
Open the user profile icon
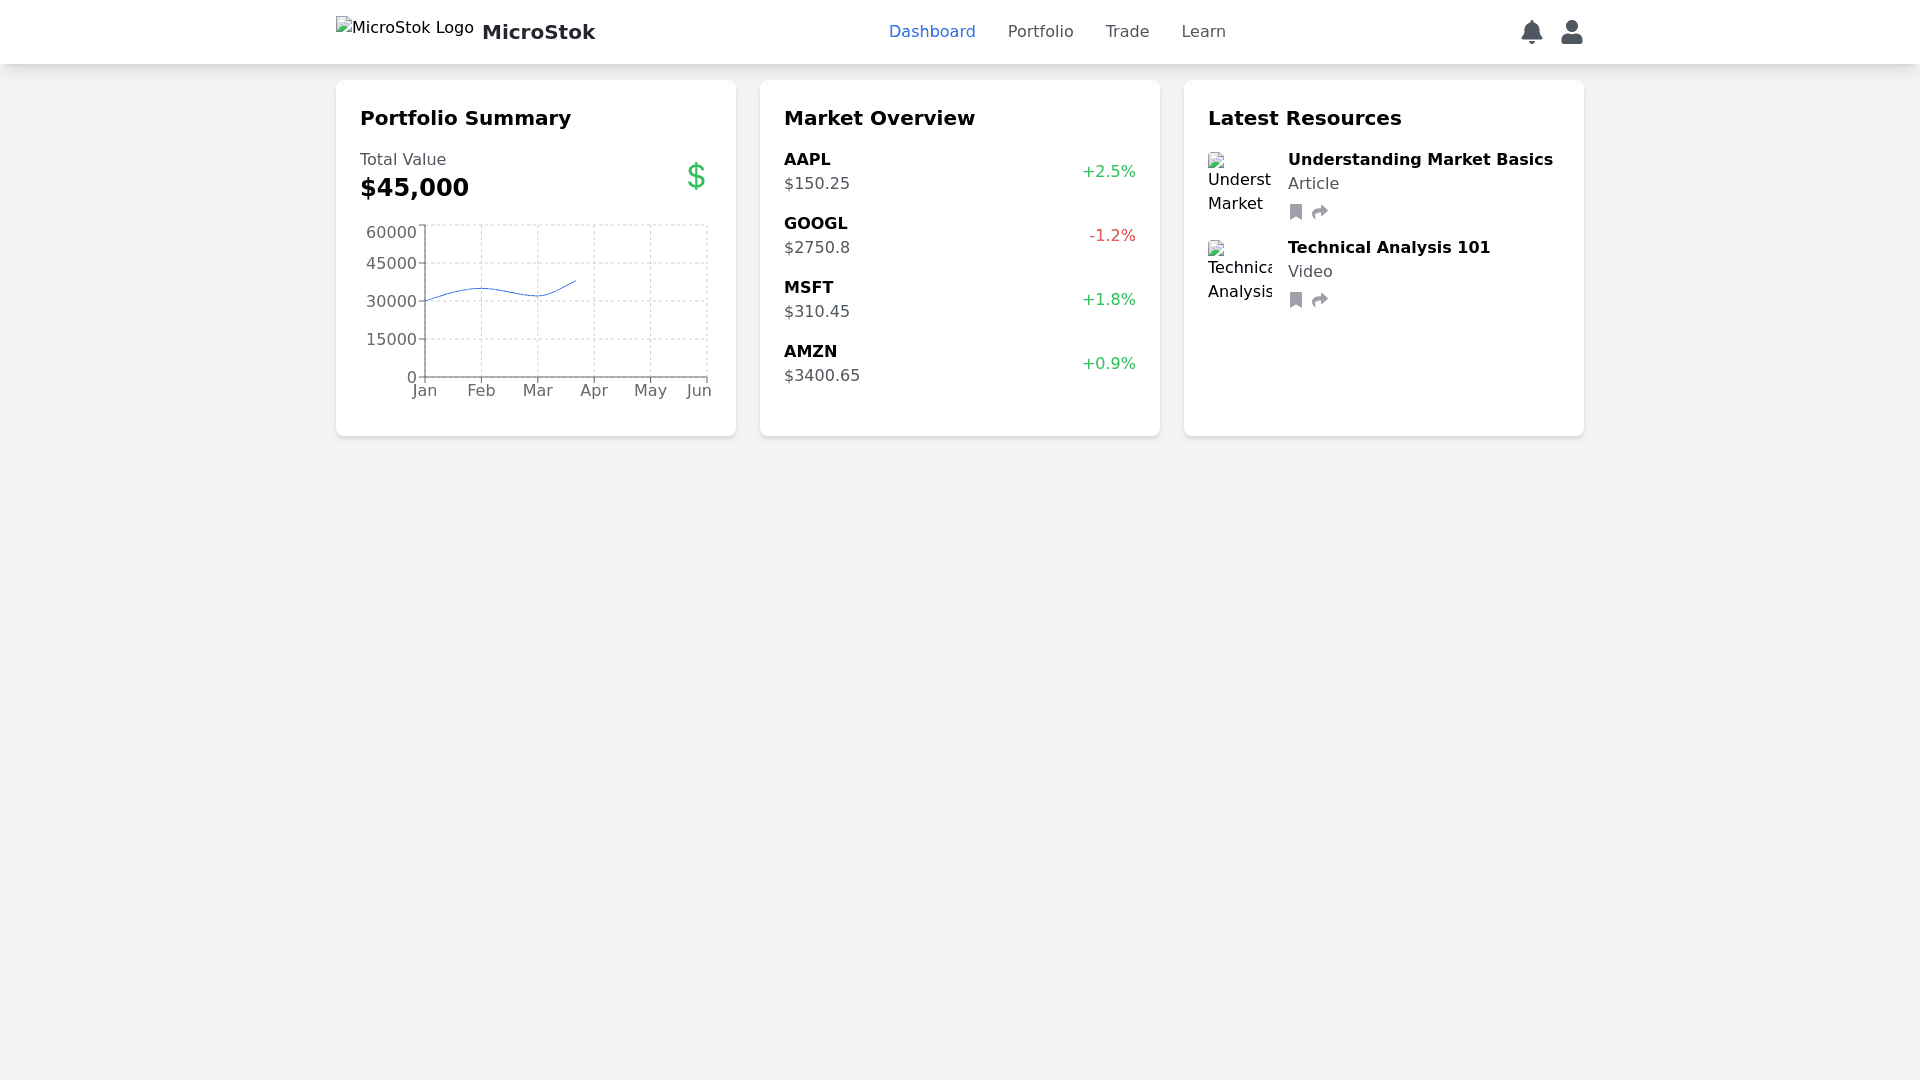(x=1571, y=32)
